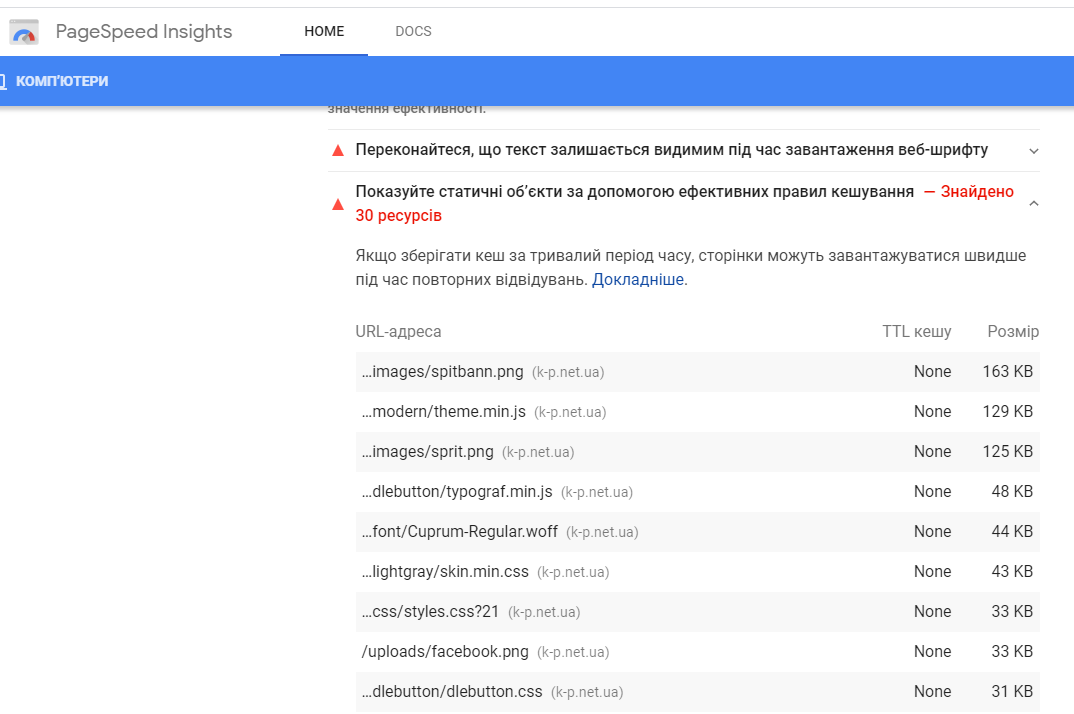Click the dlebutton/typograf.min.js entry

click(x=457, y=492)
